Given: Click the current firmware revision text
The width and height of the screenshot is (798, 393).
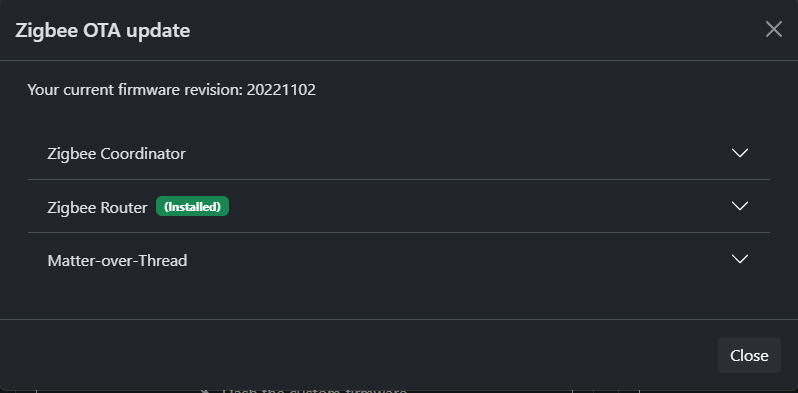Looking at the screenshot, I should 172,90.
